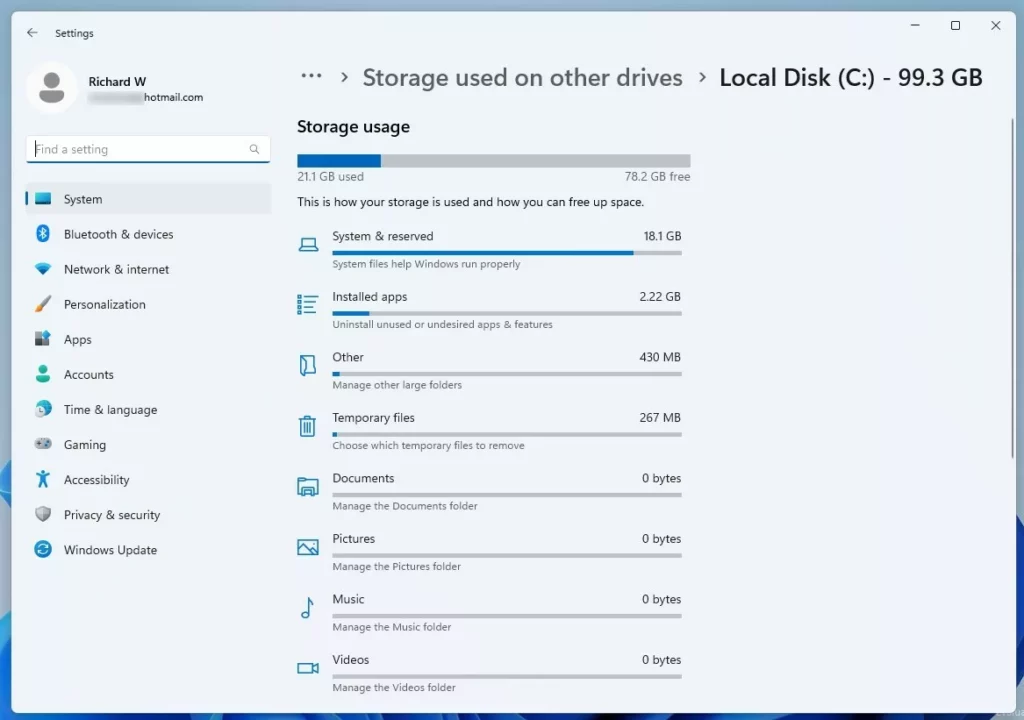Click the user profile avatar

(x=52, y=88)
